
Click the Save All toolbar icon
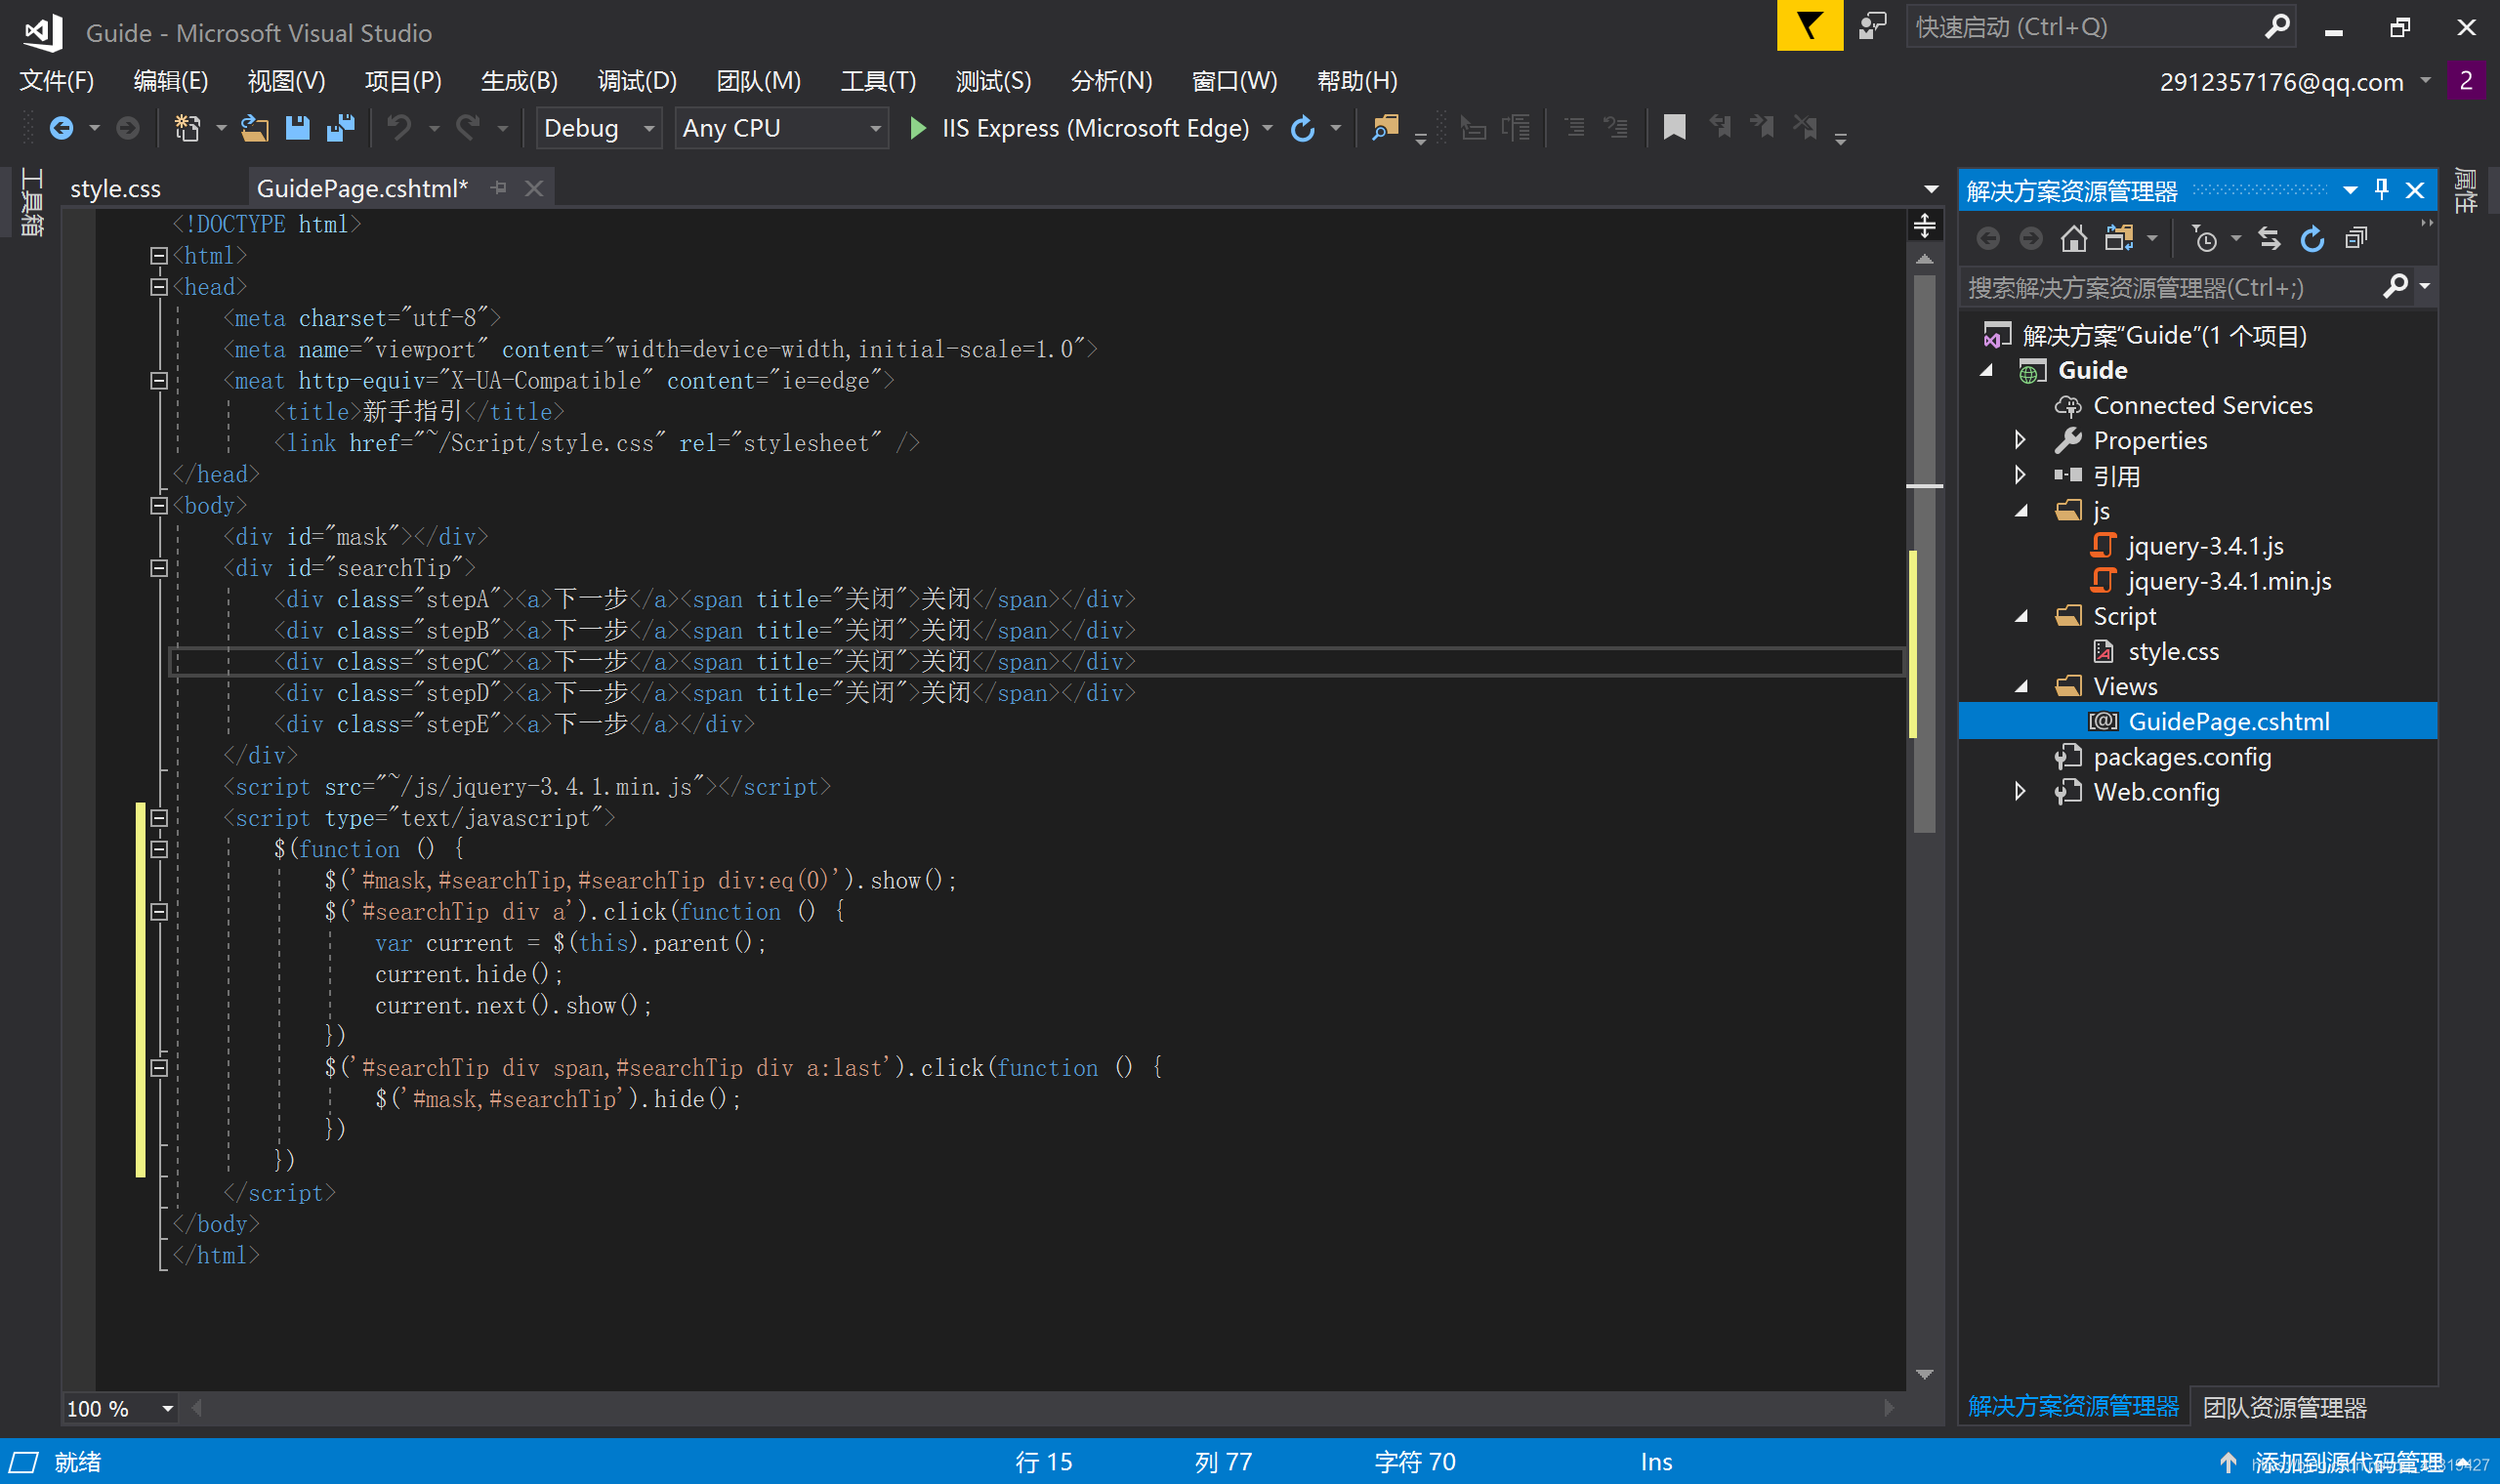[x=341, y=128]
